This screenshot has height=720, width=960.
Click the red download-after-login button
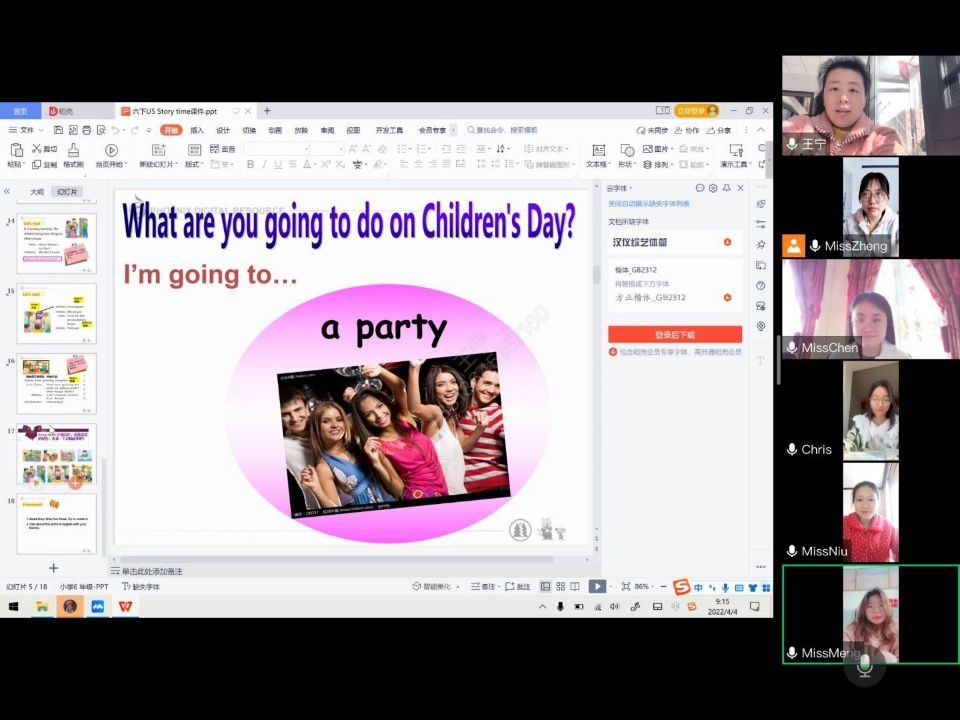[x=675, y=334]
